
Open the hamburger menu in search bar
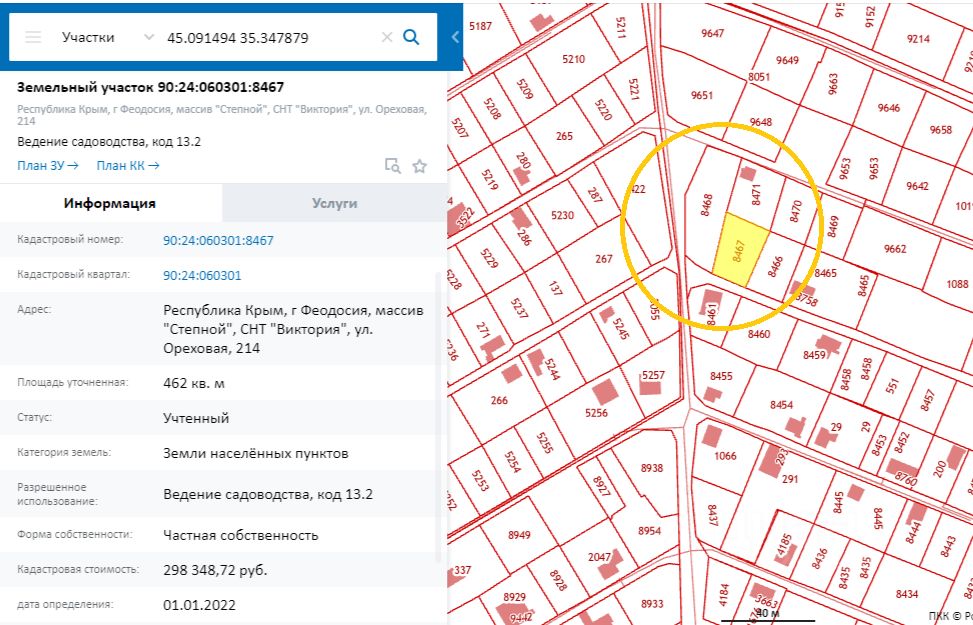click(34, 37)
